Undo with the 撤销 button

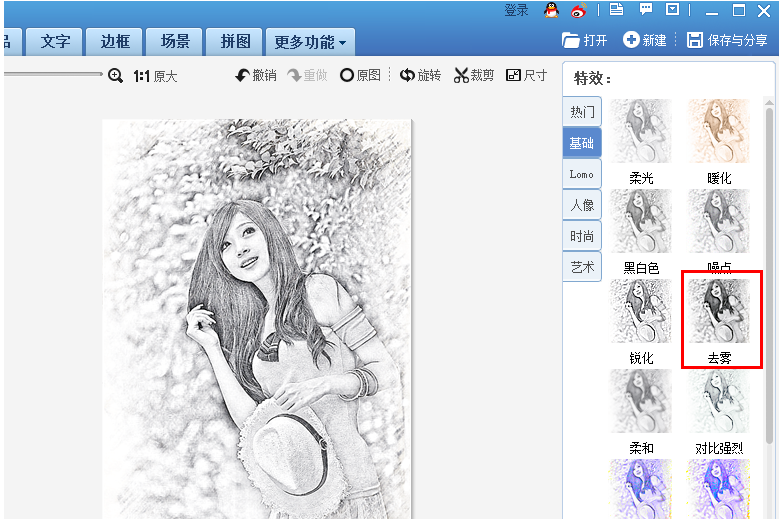click(256, 76)
